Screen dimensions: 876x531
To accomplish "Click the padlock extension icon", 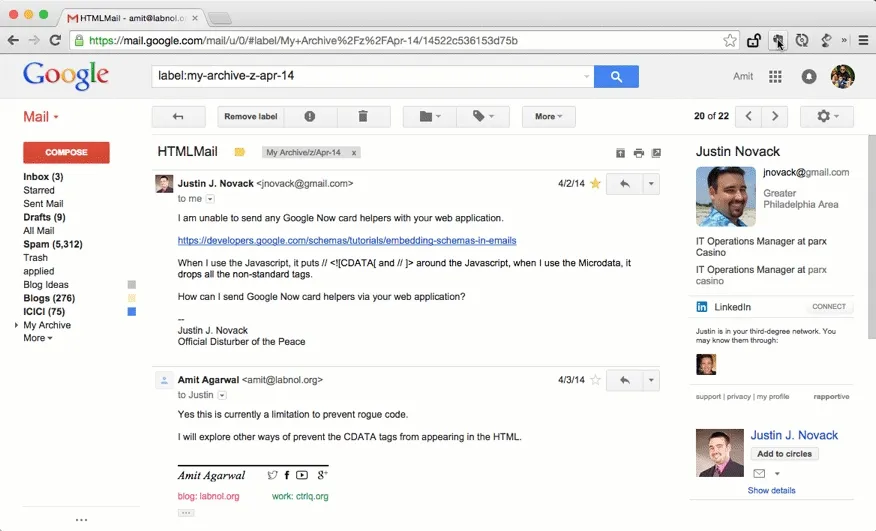I will pyautogui.click(x=754, y=40).
